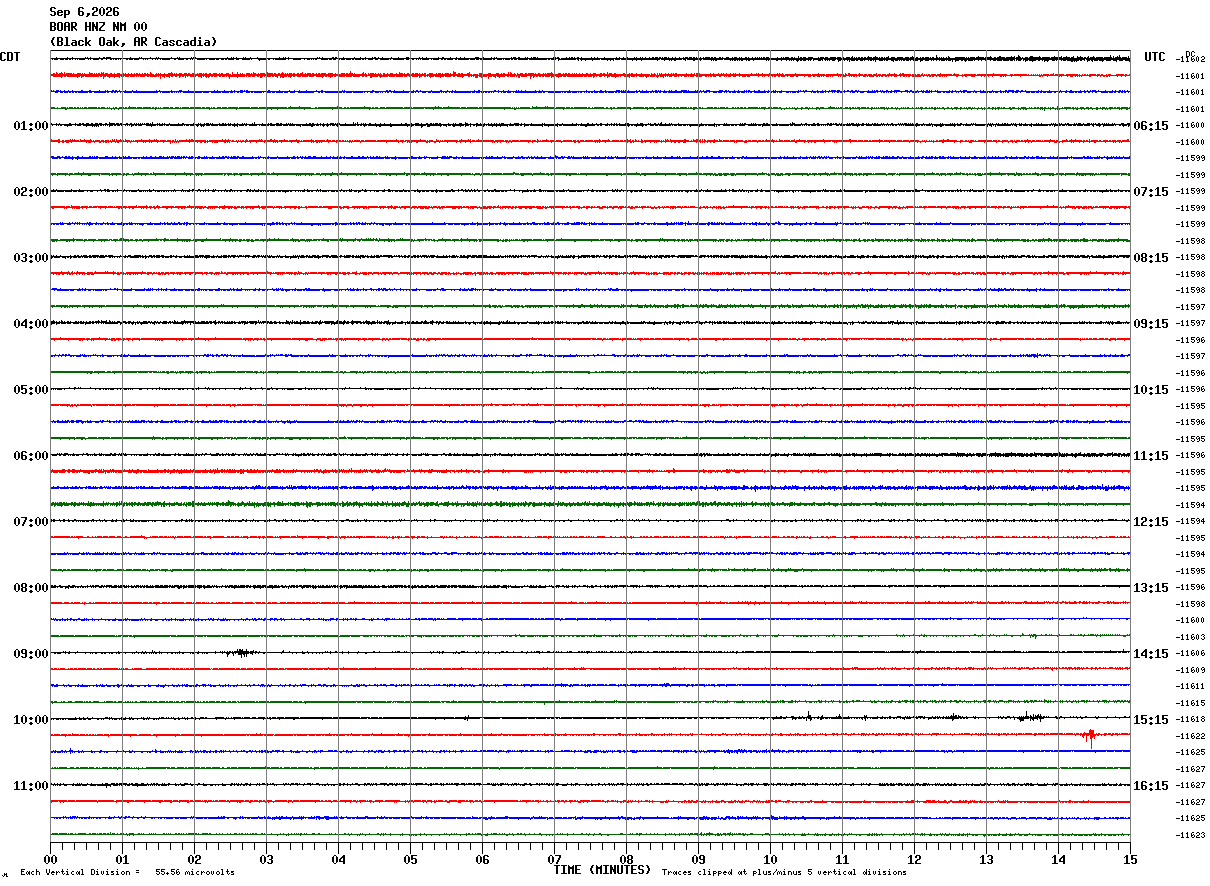Click the Each Vertical Division microvolts note

pos(127,873)
